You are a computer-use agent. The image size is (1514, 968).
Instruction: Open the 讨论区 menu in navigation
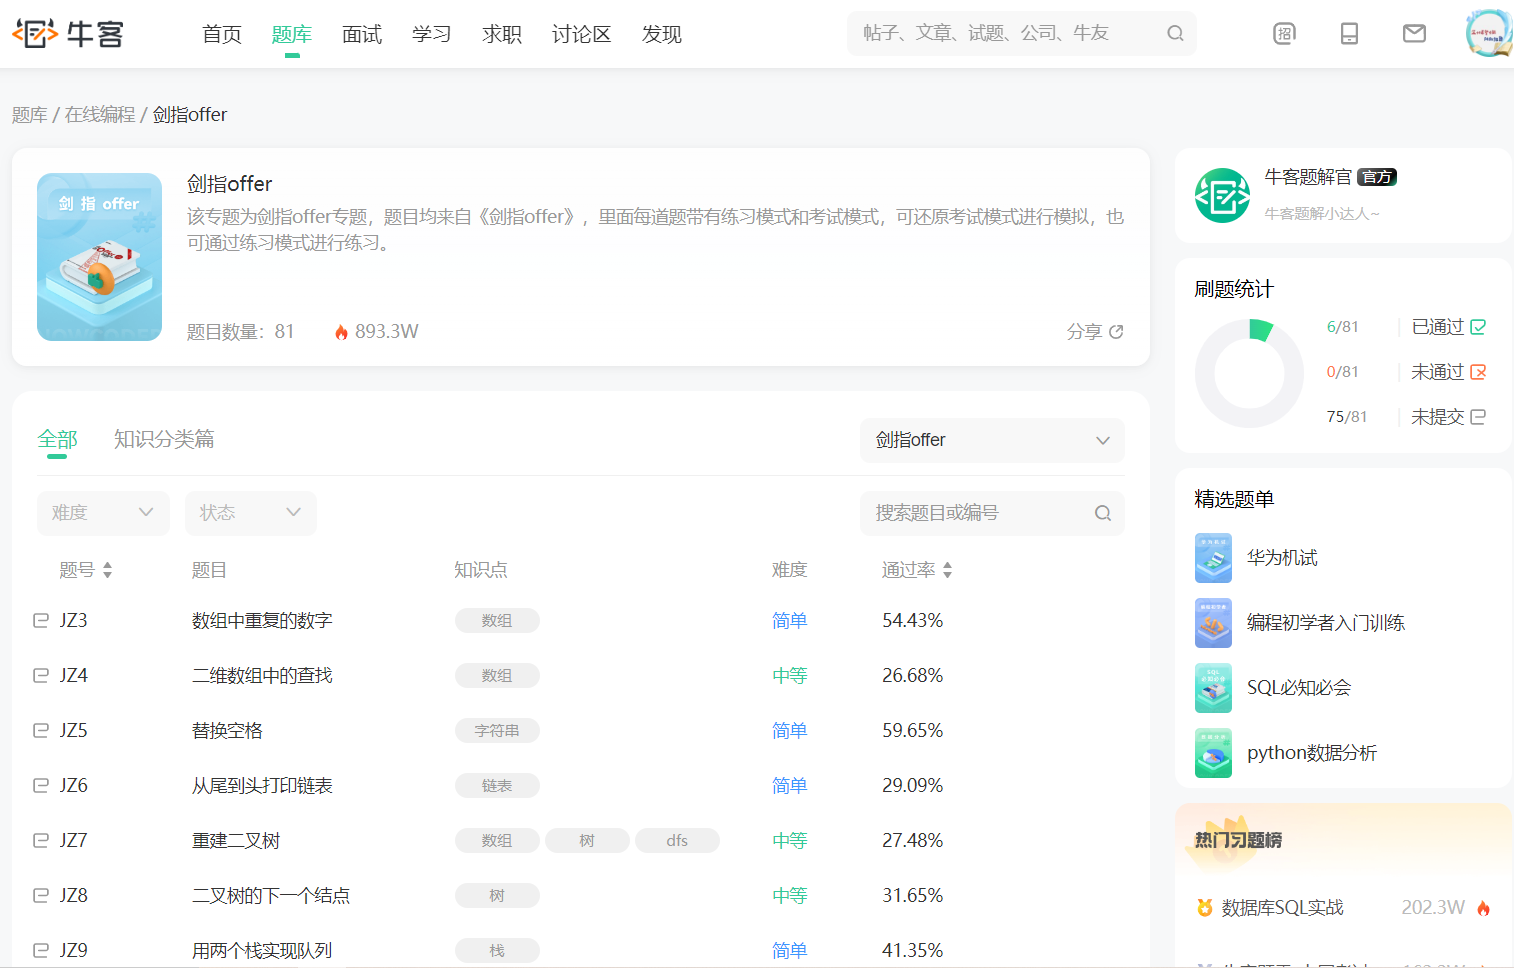tap(581, 35)
